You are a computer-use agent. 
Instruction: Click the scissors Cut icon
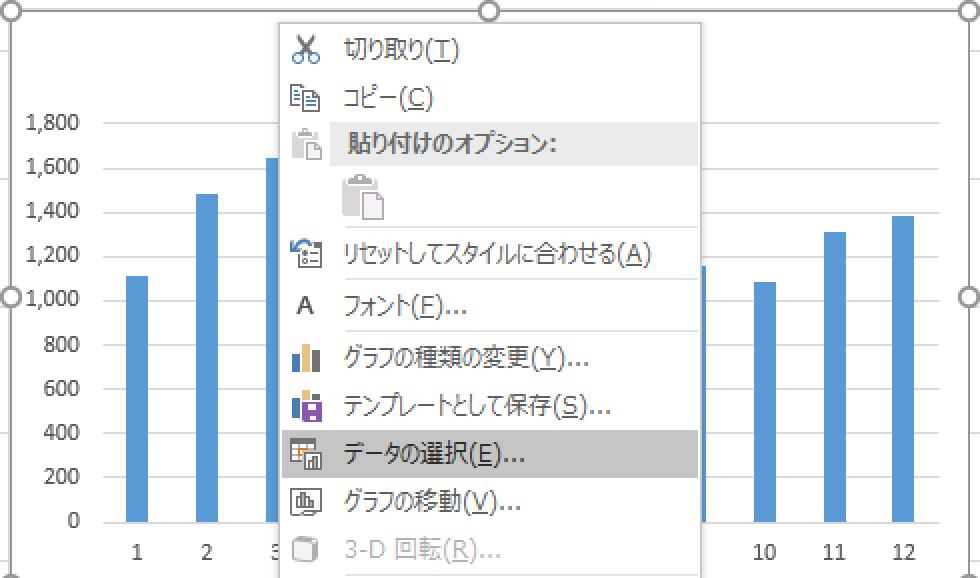(306, 49)
